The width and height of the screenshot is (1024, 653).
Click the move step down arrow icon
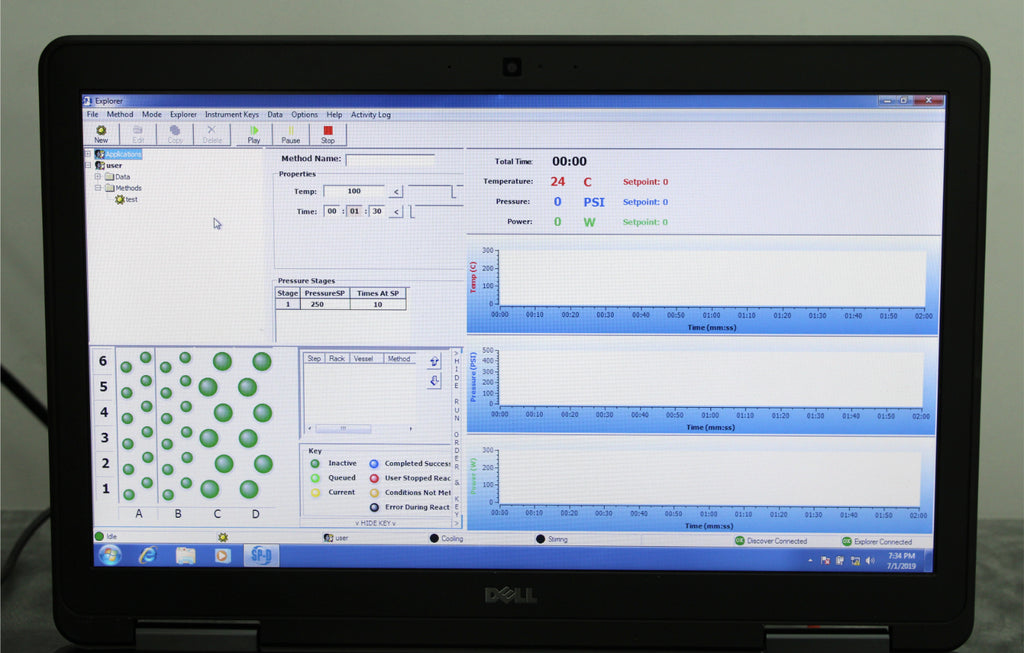pyautogui.click(x=434, y=381)
